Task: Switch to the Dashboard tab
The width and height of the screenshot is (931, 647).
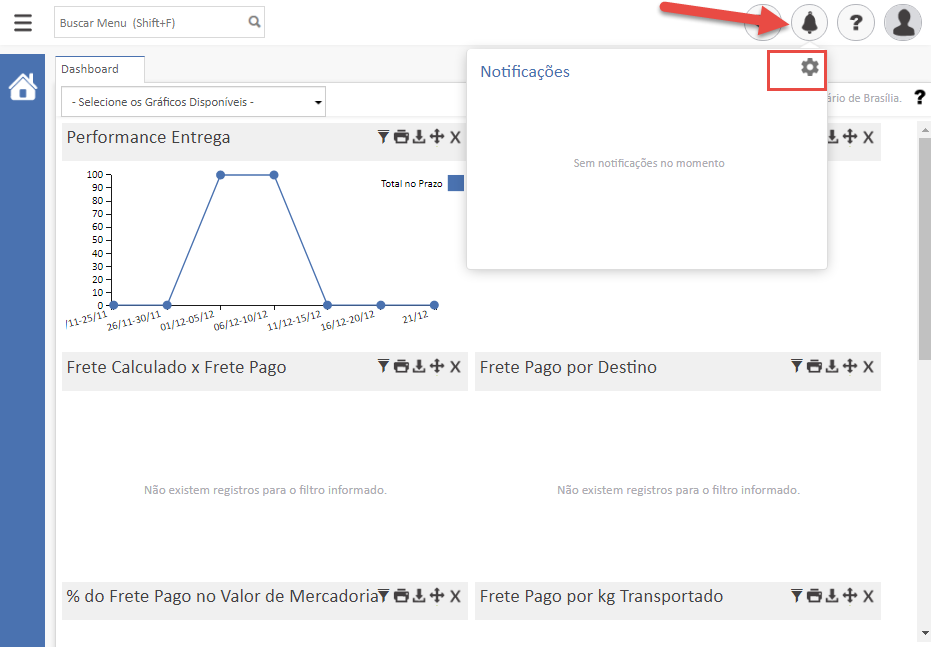Action: point(90,69)
